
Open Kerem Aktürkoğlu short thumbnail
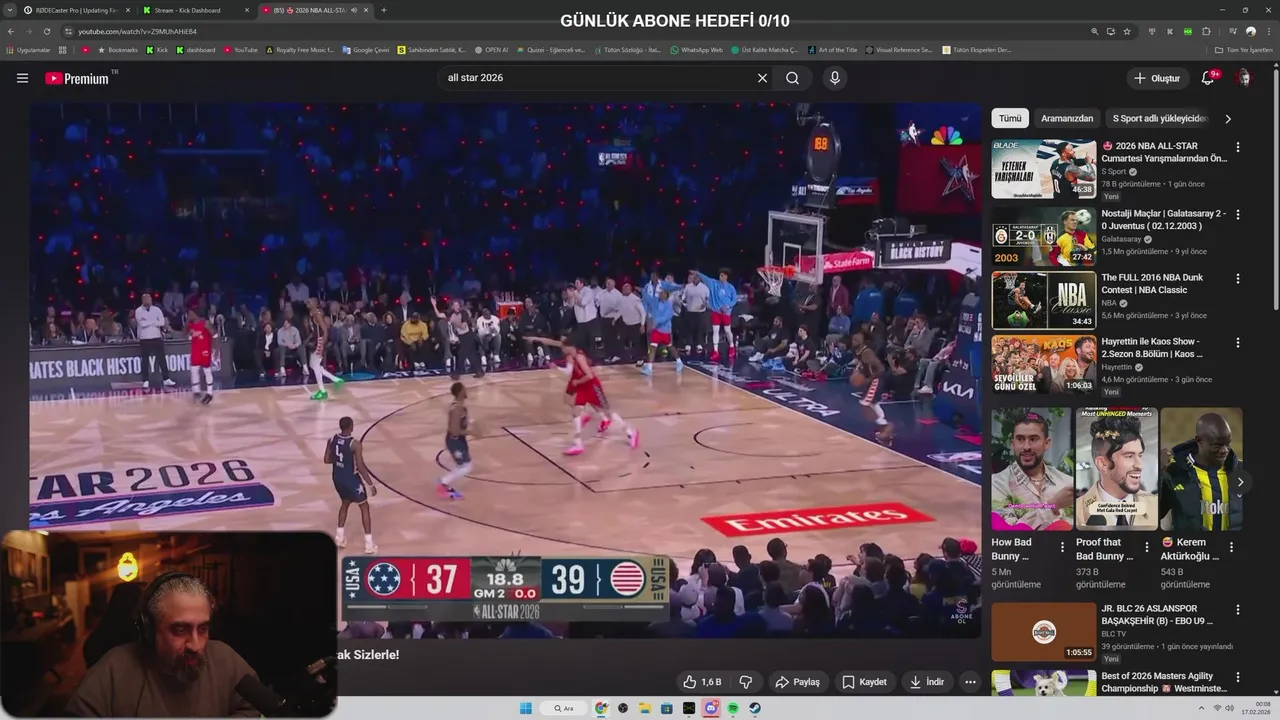(1201, 469)
